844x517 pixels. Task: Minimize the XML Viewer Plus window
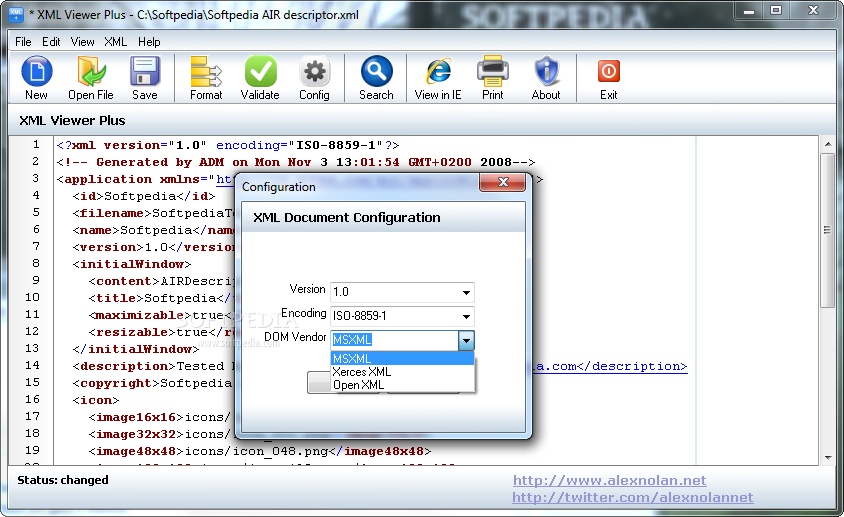coord(749,11)
